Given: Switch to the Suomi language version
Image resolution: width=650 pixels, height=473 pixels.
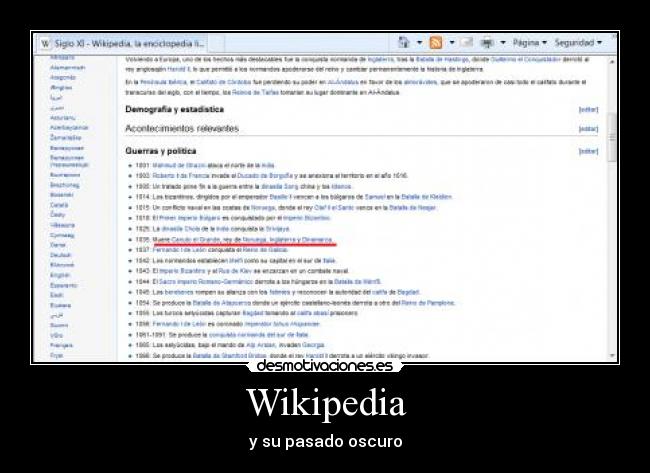Looking at the screenshot, I should click(59, 325).
